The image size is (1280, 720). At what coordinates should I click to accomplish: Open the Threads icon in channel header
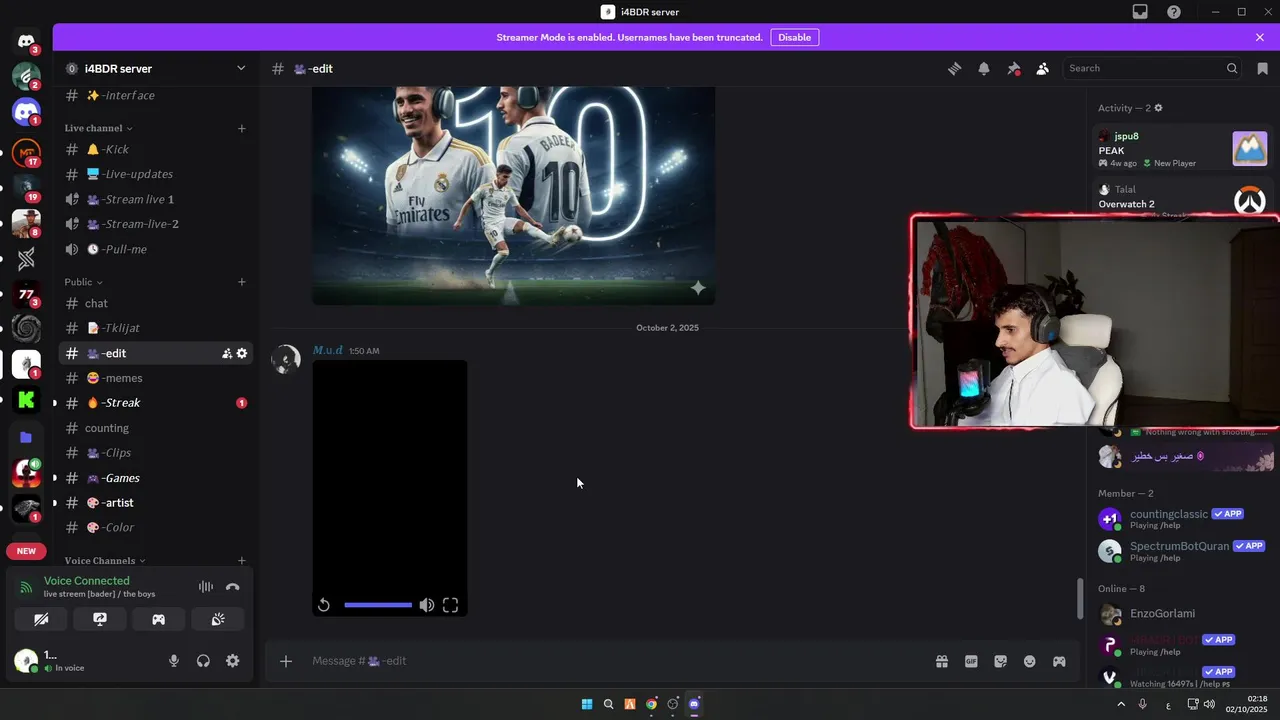(x=954, y=68)
